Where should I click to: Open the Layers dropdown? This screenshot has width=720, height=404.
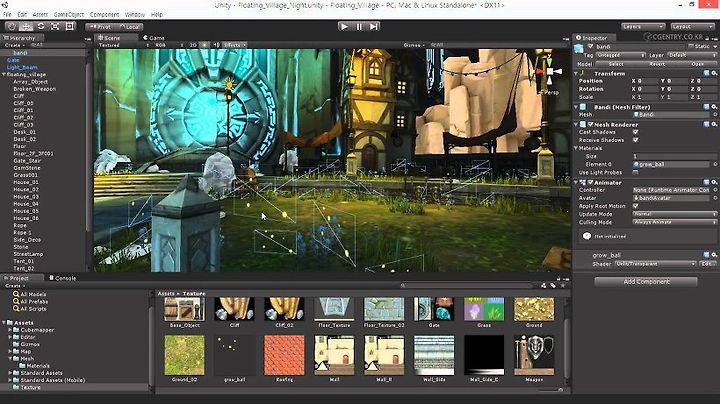coord(643,27)
